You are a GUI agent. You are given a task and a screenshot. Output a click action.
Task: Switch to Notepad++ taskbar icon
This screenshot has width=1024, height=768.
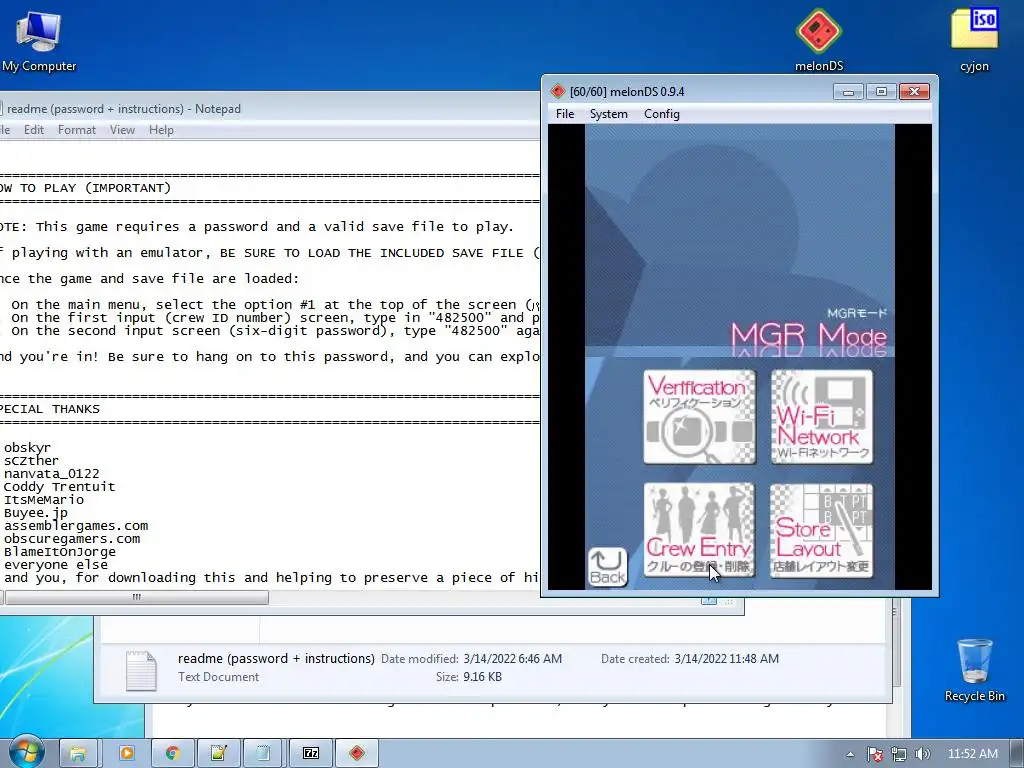pos(218,754)
